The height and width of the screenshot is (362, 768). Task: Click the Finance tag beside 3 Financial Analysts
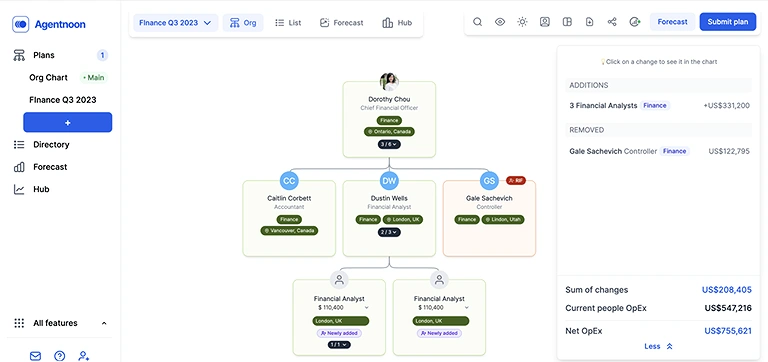tap(655, 105)
